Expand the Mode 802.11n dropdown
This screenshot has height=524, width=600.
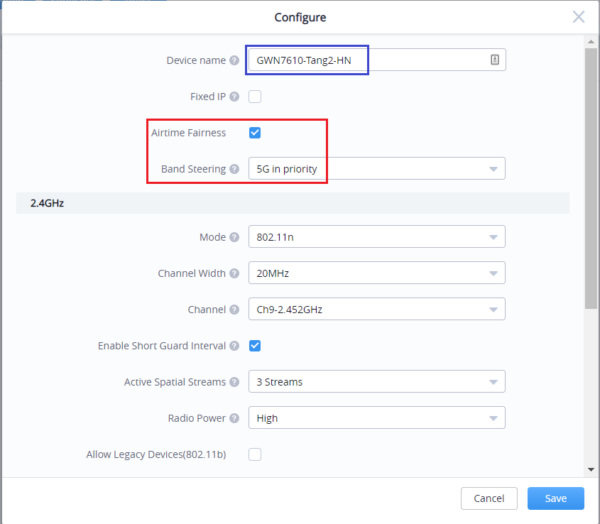point(376,238)
